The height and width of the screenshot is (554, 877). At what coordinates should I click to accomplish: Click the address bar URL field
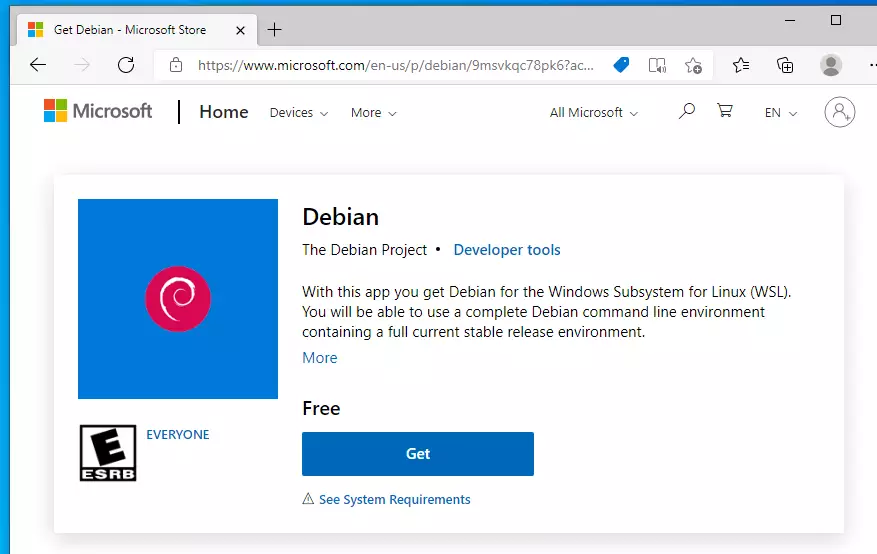(395, 65)
